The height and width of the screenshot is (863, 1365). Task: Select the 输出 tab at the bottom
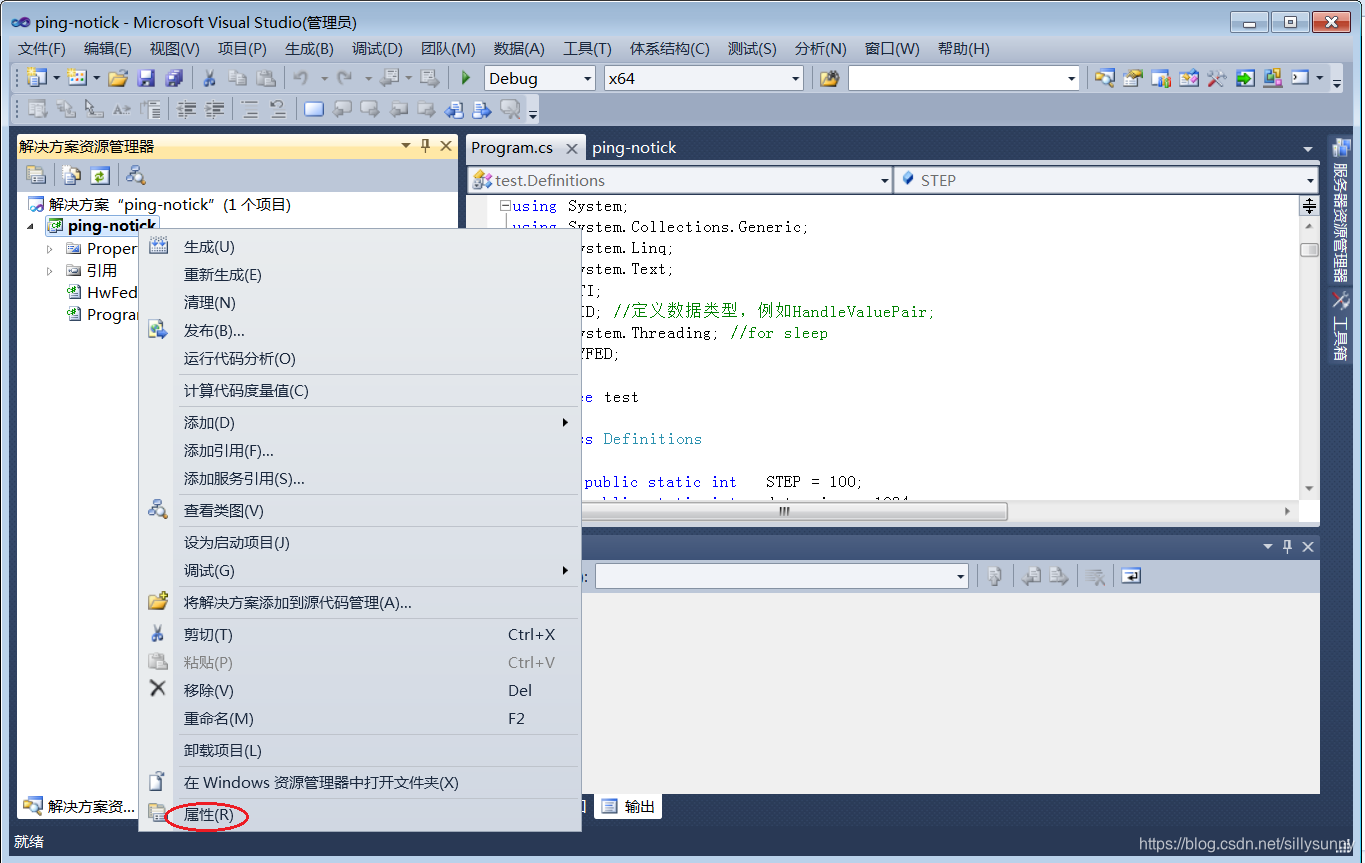(x=629, y=806)
